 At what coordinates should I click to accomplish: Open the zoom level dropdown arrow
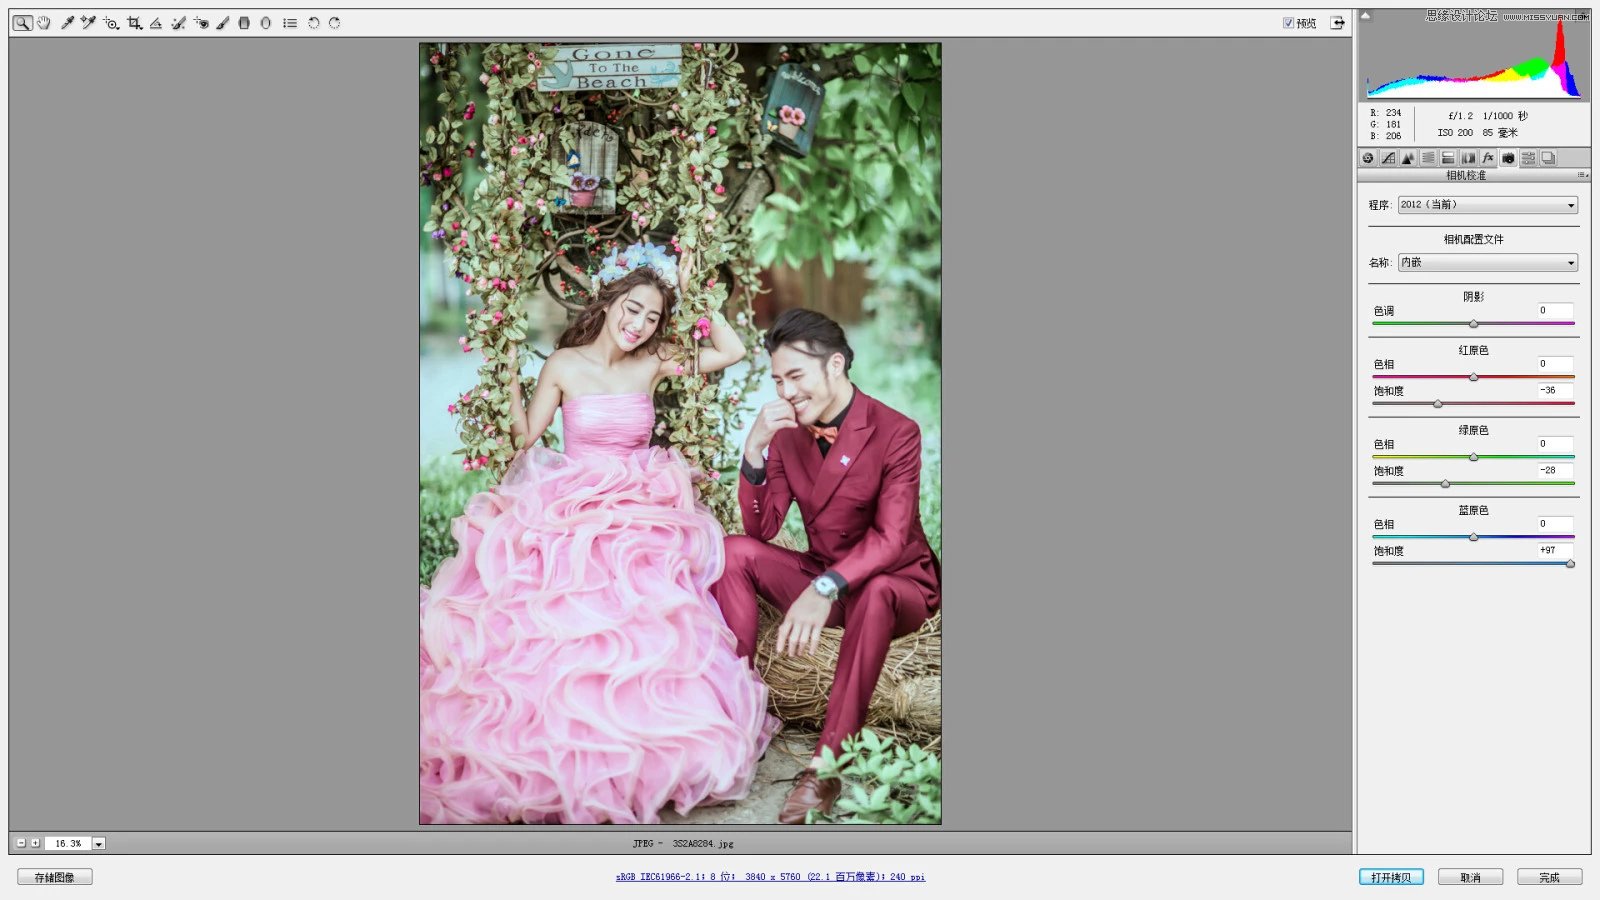98,844
